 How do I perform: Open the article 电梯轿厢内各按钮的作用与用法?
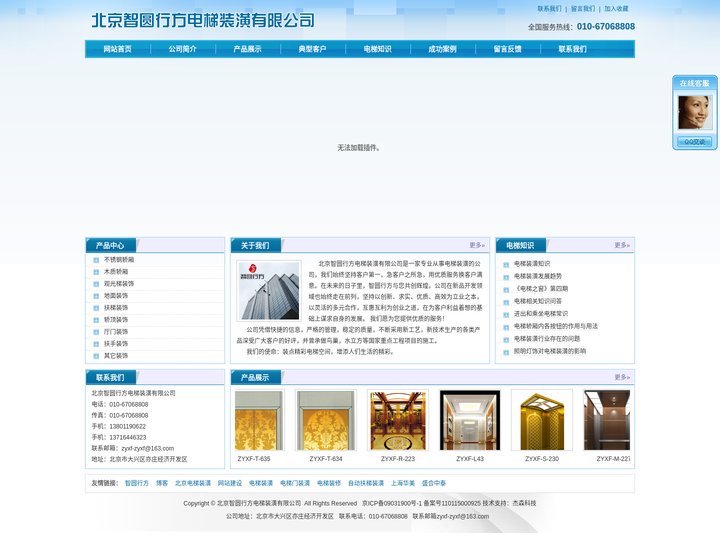(556, 326)
